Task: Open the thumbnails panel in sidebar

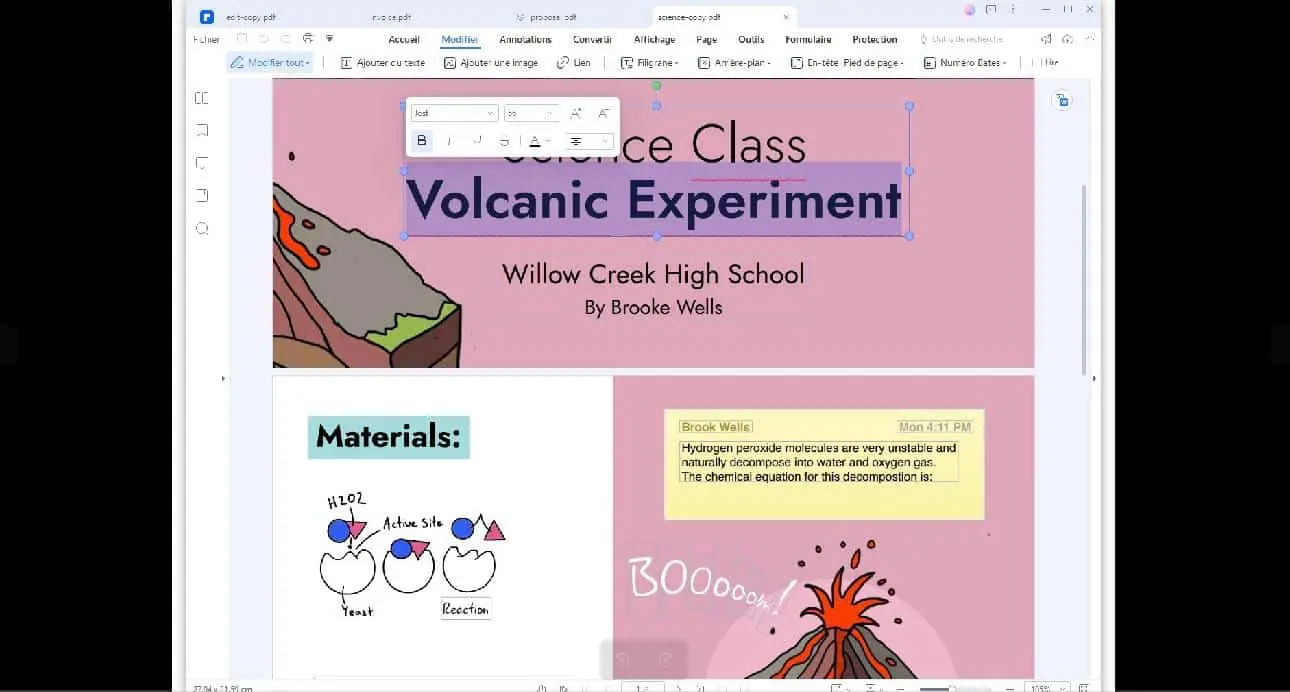Action: (x=202, y=98)
